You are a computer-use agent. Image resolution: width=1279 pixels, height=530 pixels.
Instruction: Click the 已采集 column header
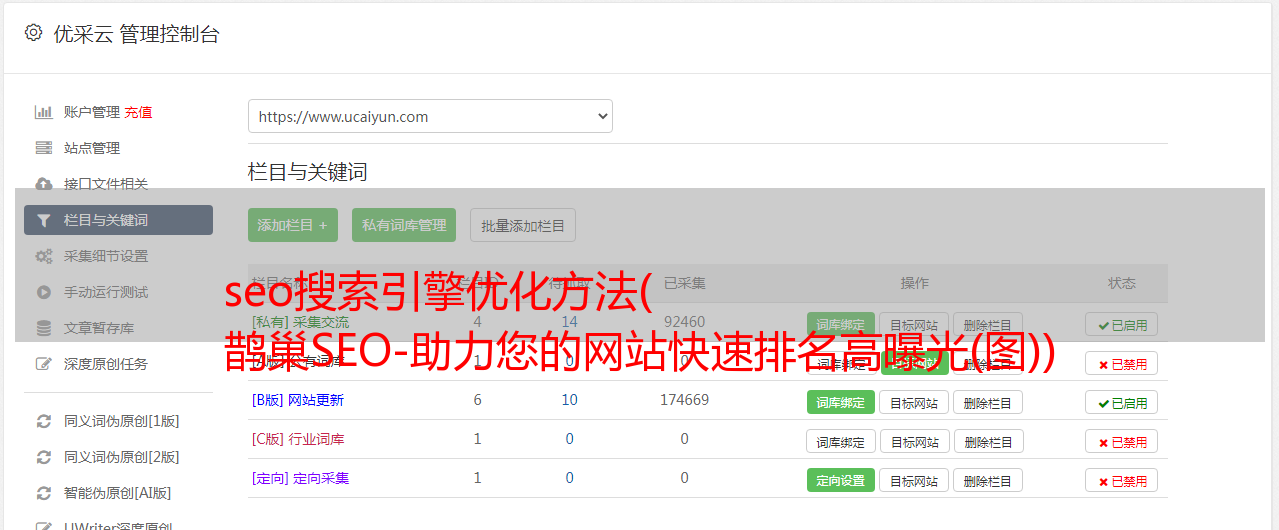point(684,283)
